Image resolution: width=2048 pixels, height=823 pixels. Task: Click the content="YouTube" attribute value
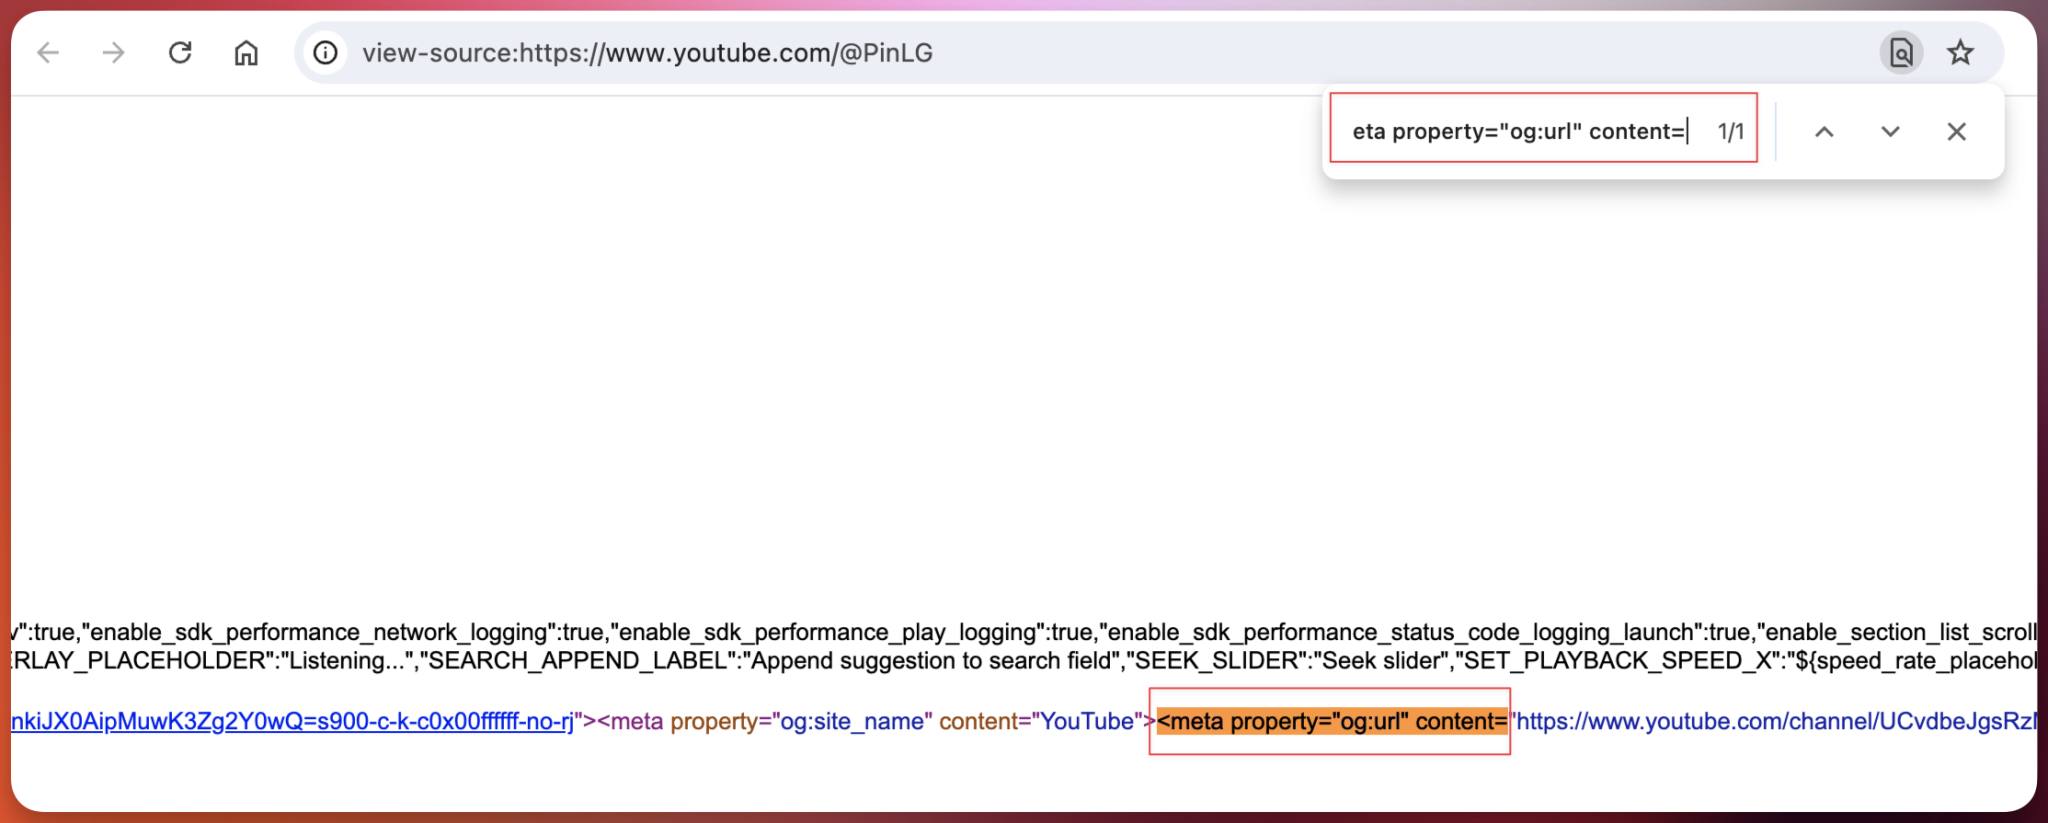(x=1086, y=722)
